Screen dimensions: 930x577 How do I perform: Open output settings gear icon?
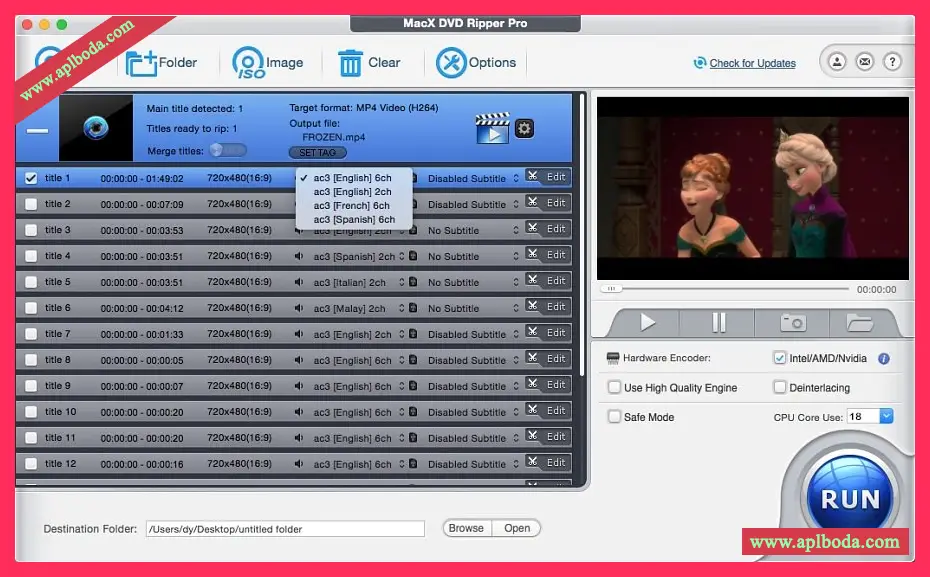tap(524, 128)
